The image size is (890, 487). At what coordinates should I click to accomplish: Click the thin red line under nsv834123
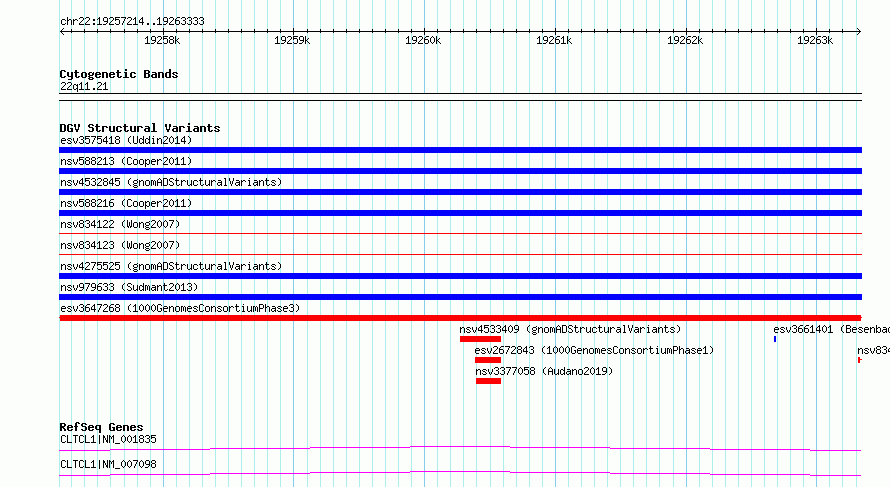tap(460, 254)
